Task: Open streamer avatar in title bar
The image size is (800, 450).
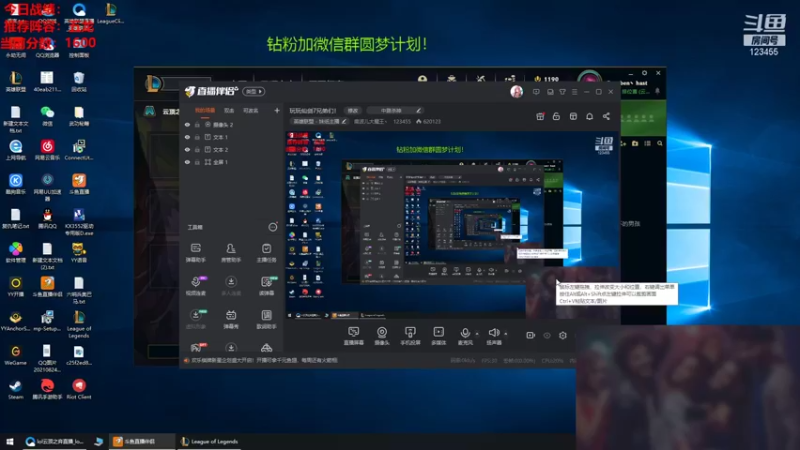Action: 516,91
